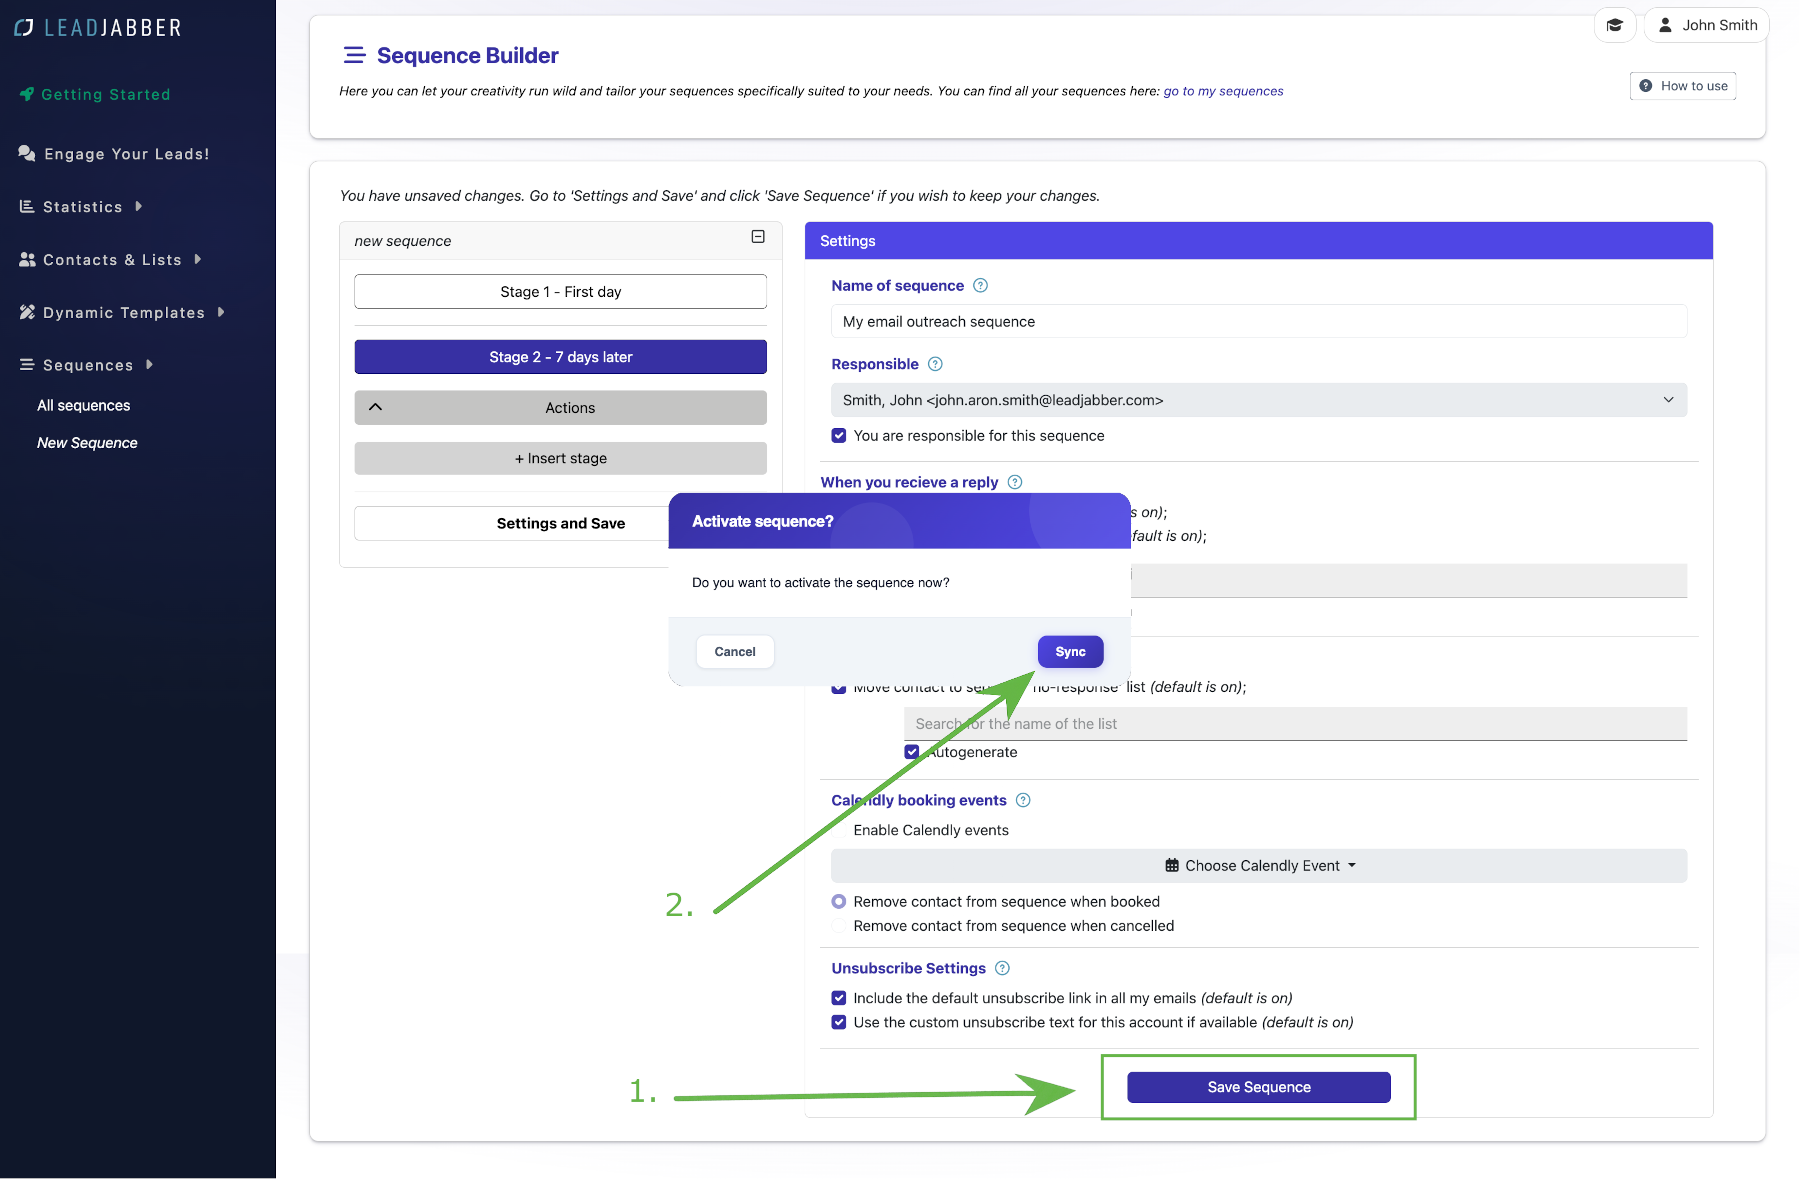Cancel the Activate sequence dialog

click(x=735, y=652)
